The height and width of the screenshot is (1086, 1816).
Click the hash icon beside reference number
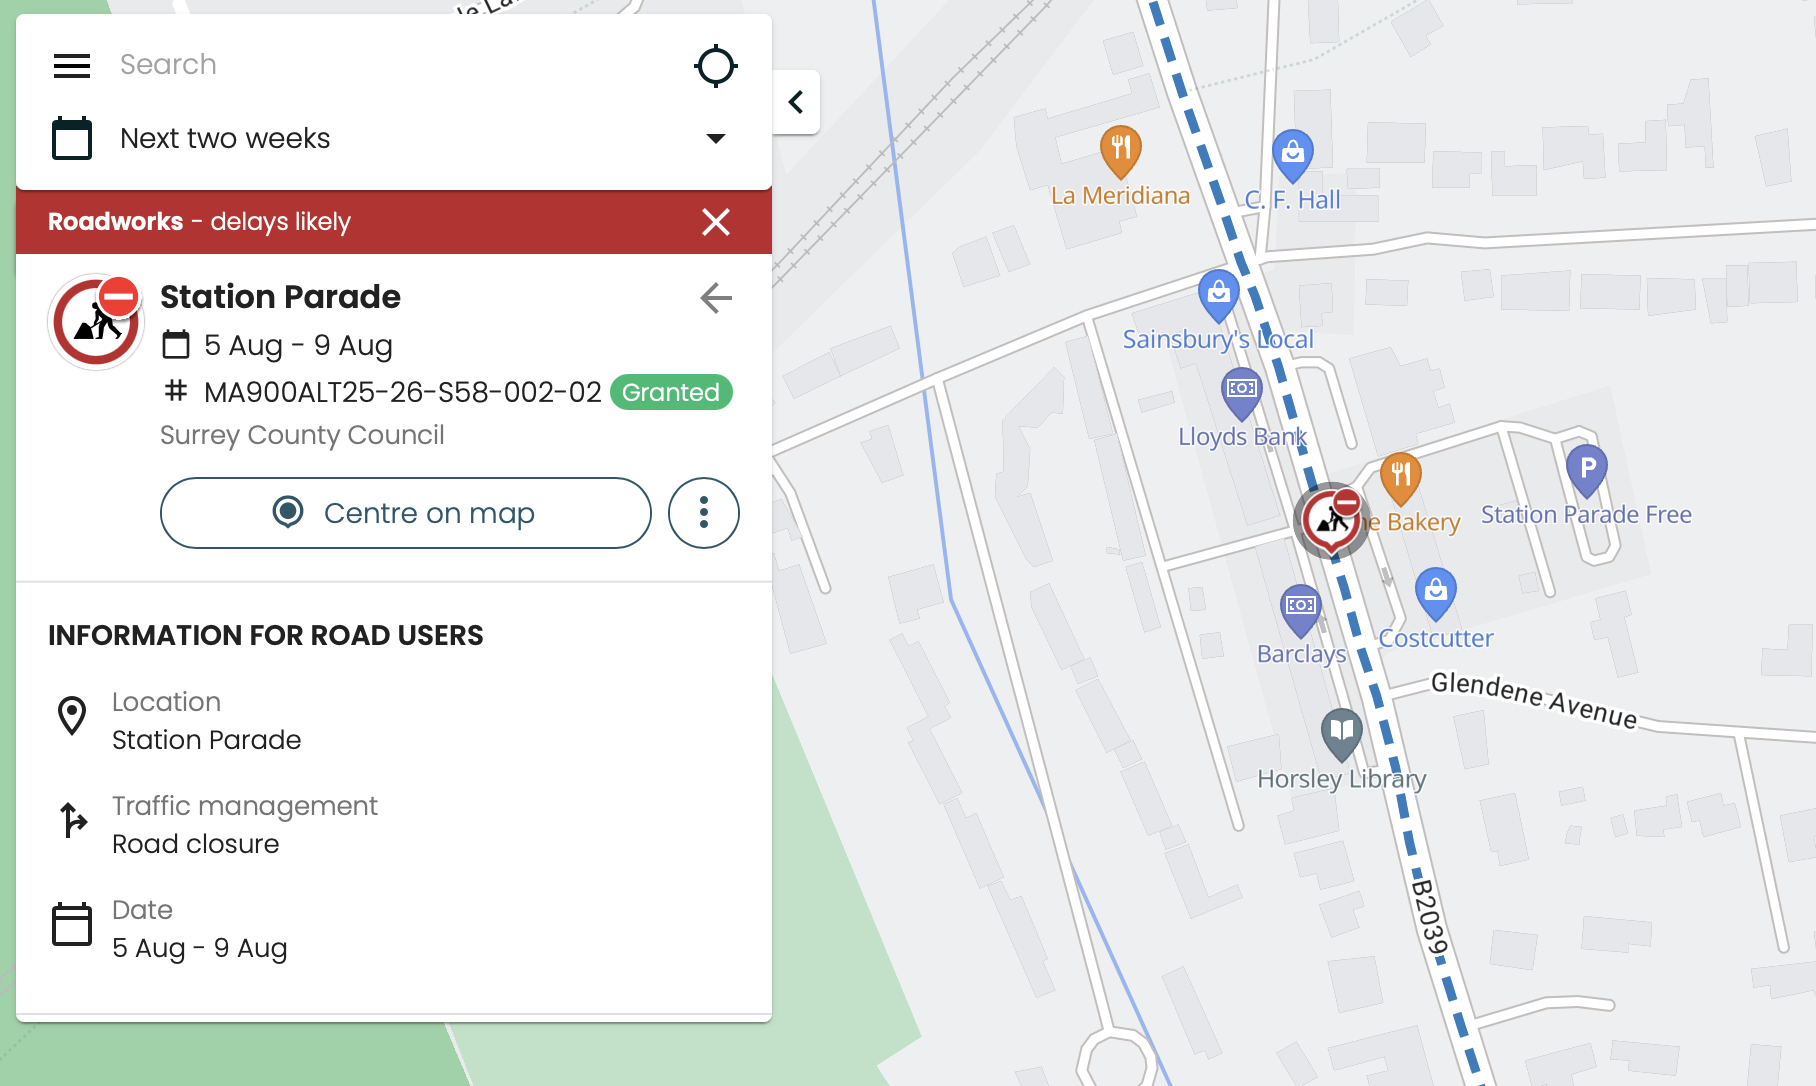tap(176, 391)
